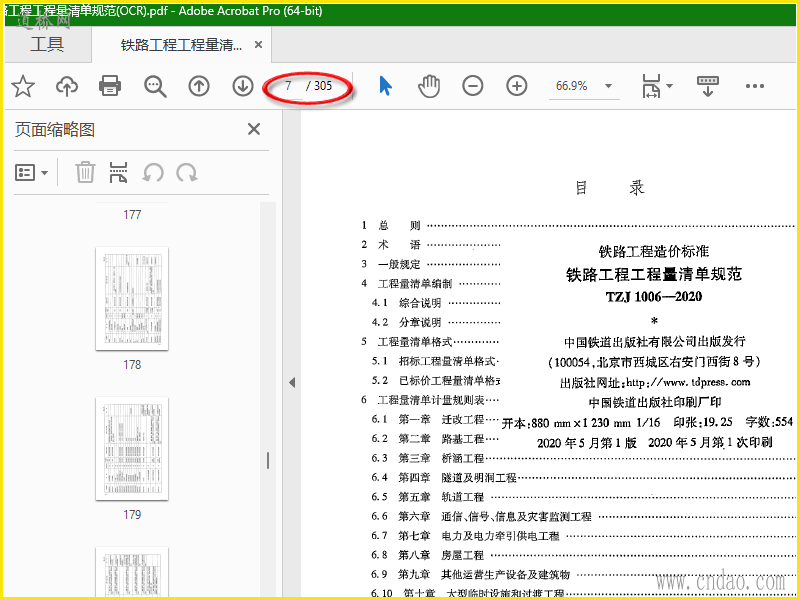Click the page number field showing 7

pos(289,86)
